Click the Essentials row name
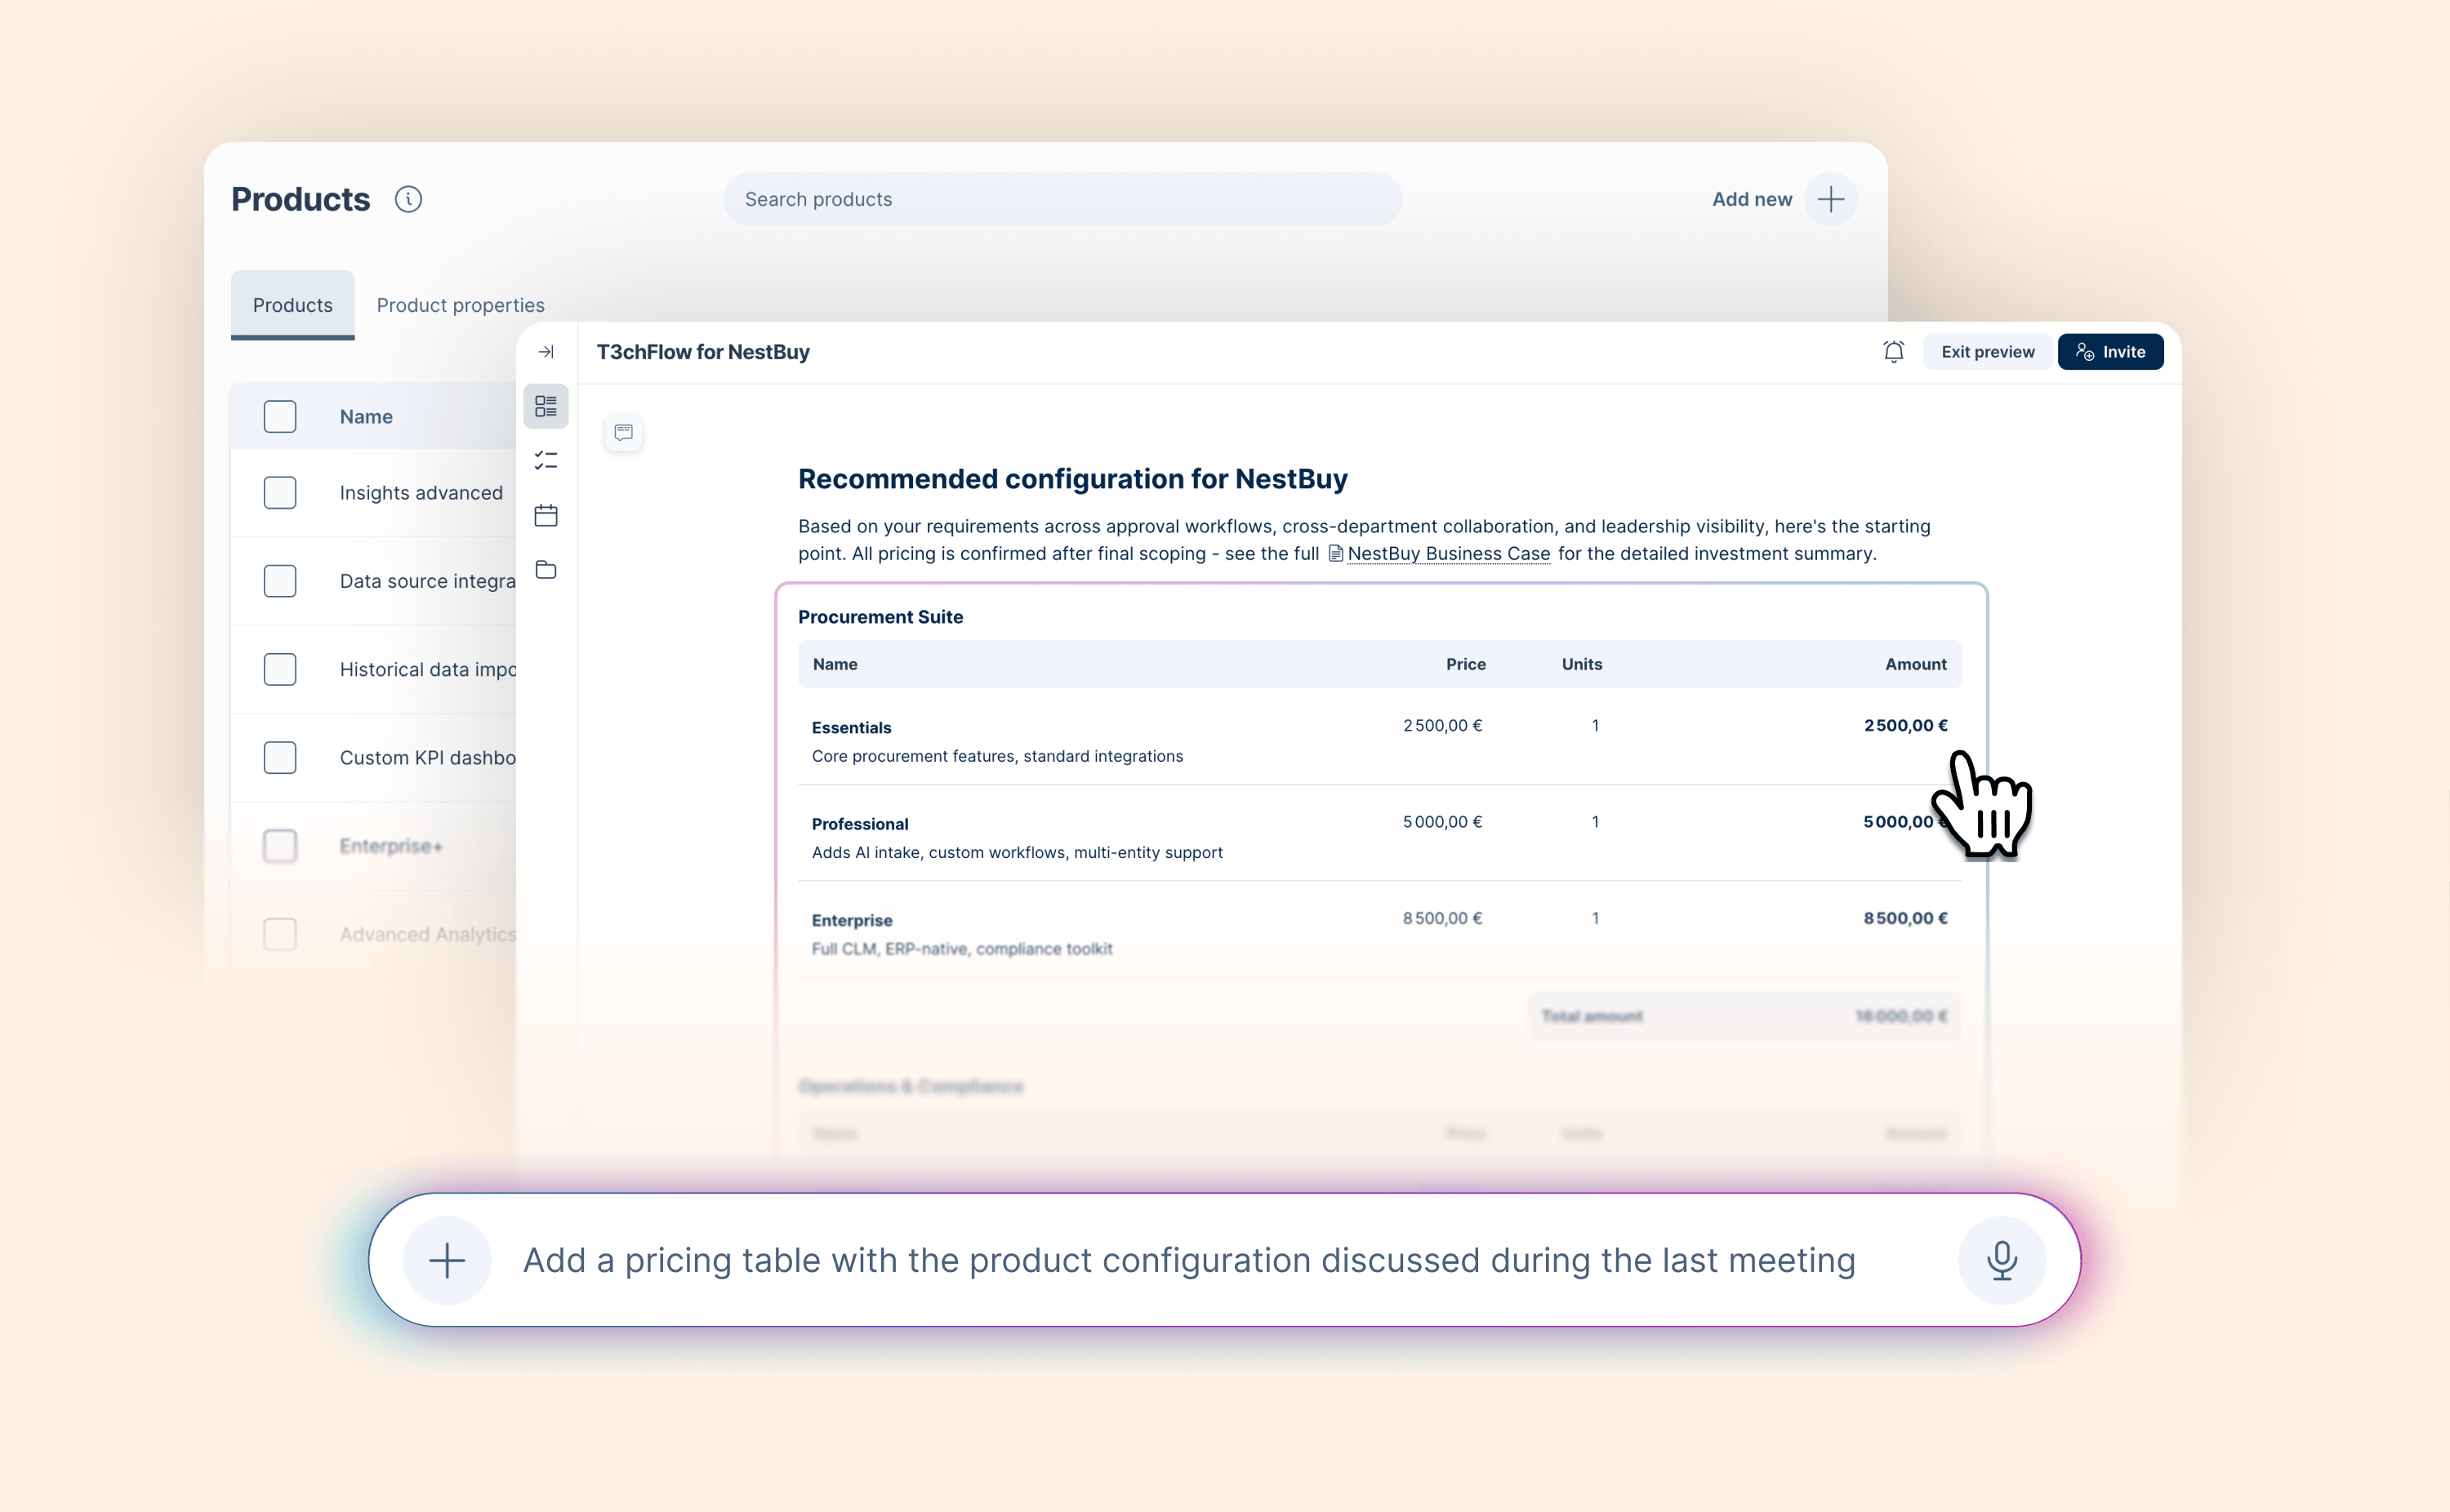The height and width of the screenshot is (1512, 2450). (852, 727)
